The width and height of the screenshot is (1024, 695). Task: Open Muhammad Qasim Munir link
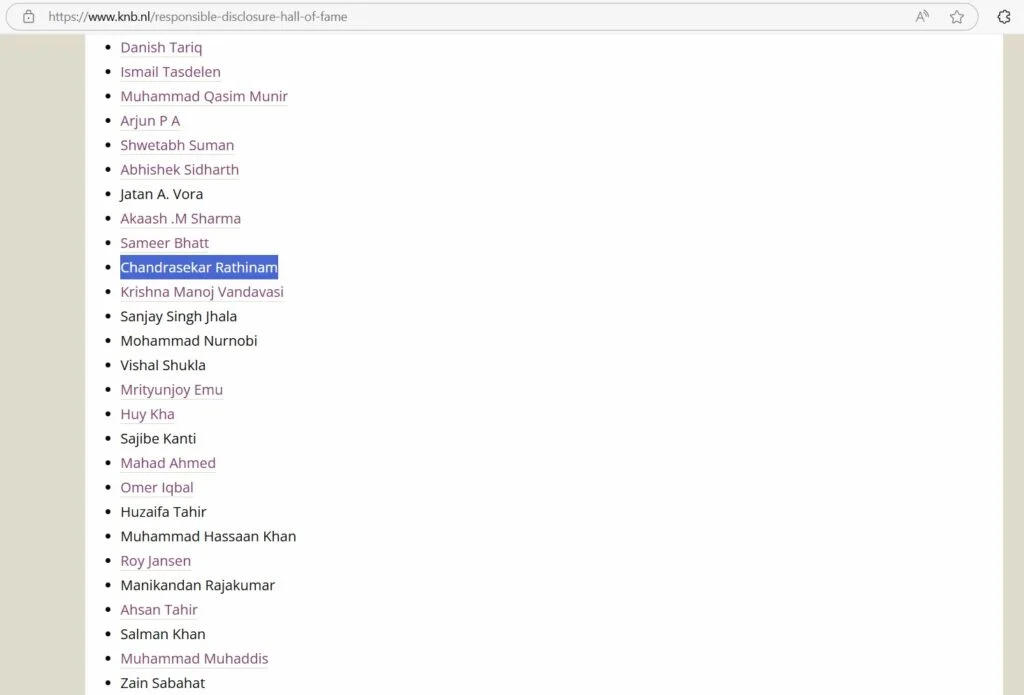[204, 97]
